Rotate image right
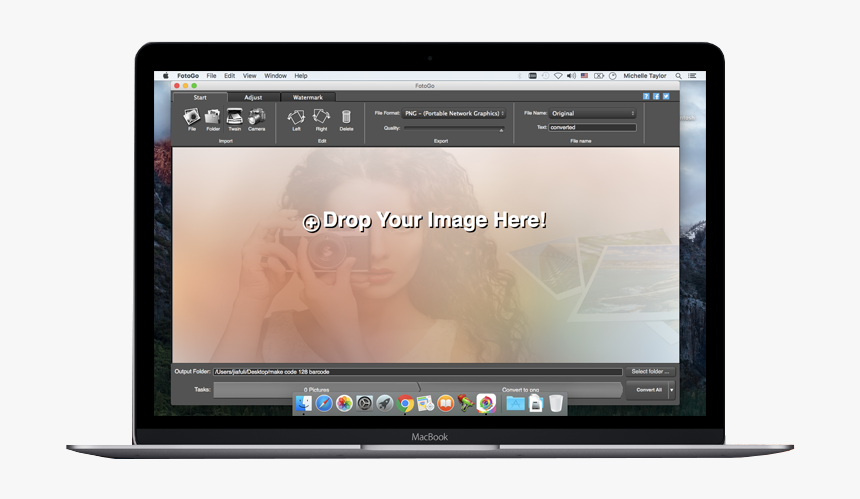Screen dimensions: 860x499 [321, 118]
